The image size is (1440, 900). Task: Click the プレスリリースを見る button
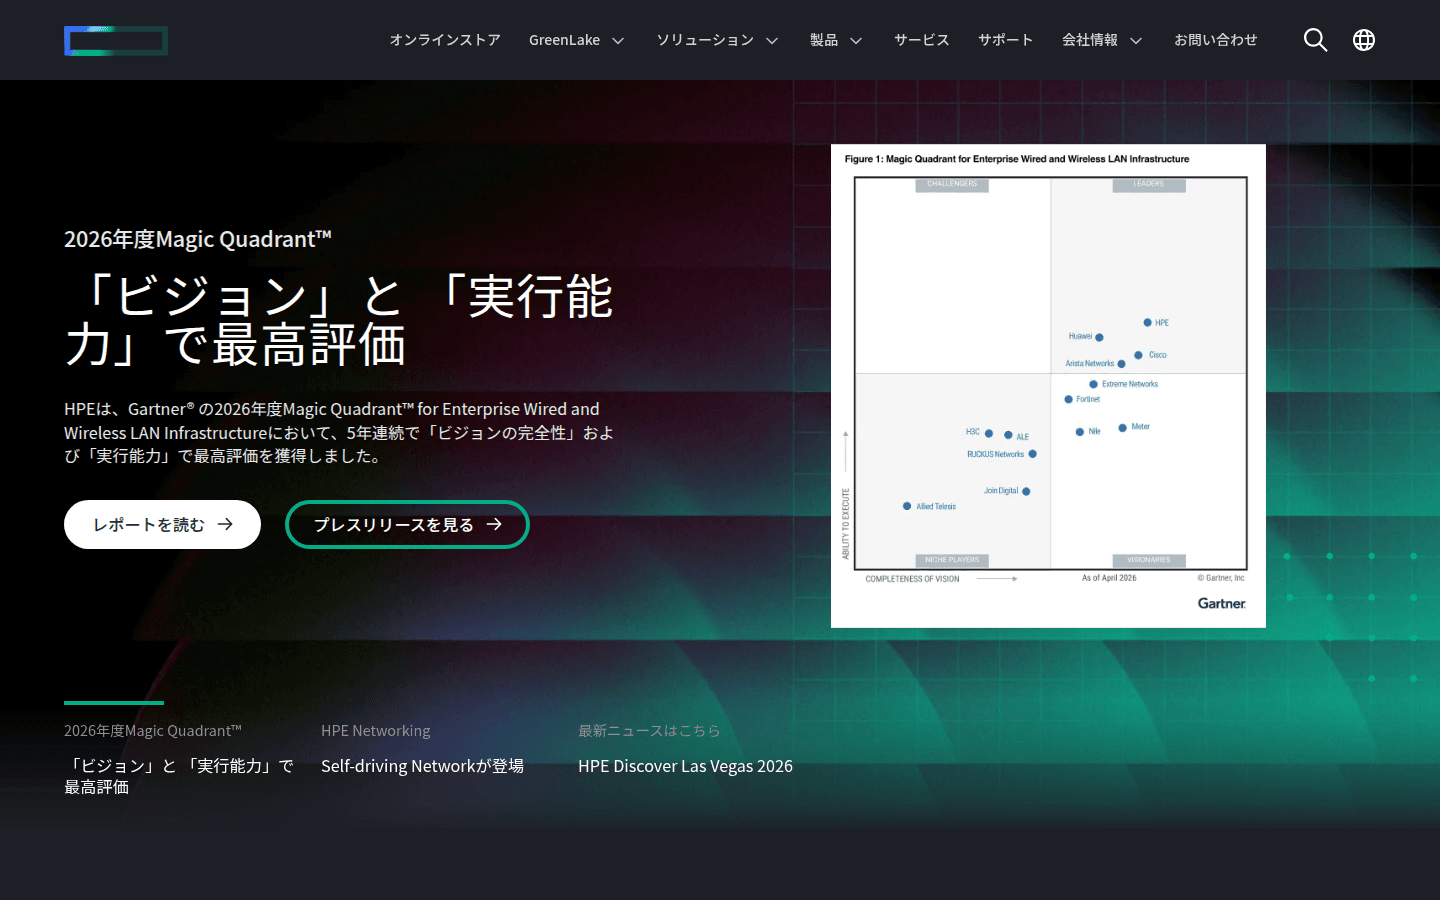pyautogui.click(x=407, y=525)
